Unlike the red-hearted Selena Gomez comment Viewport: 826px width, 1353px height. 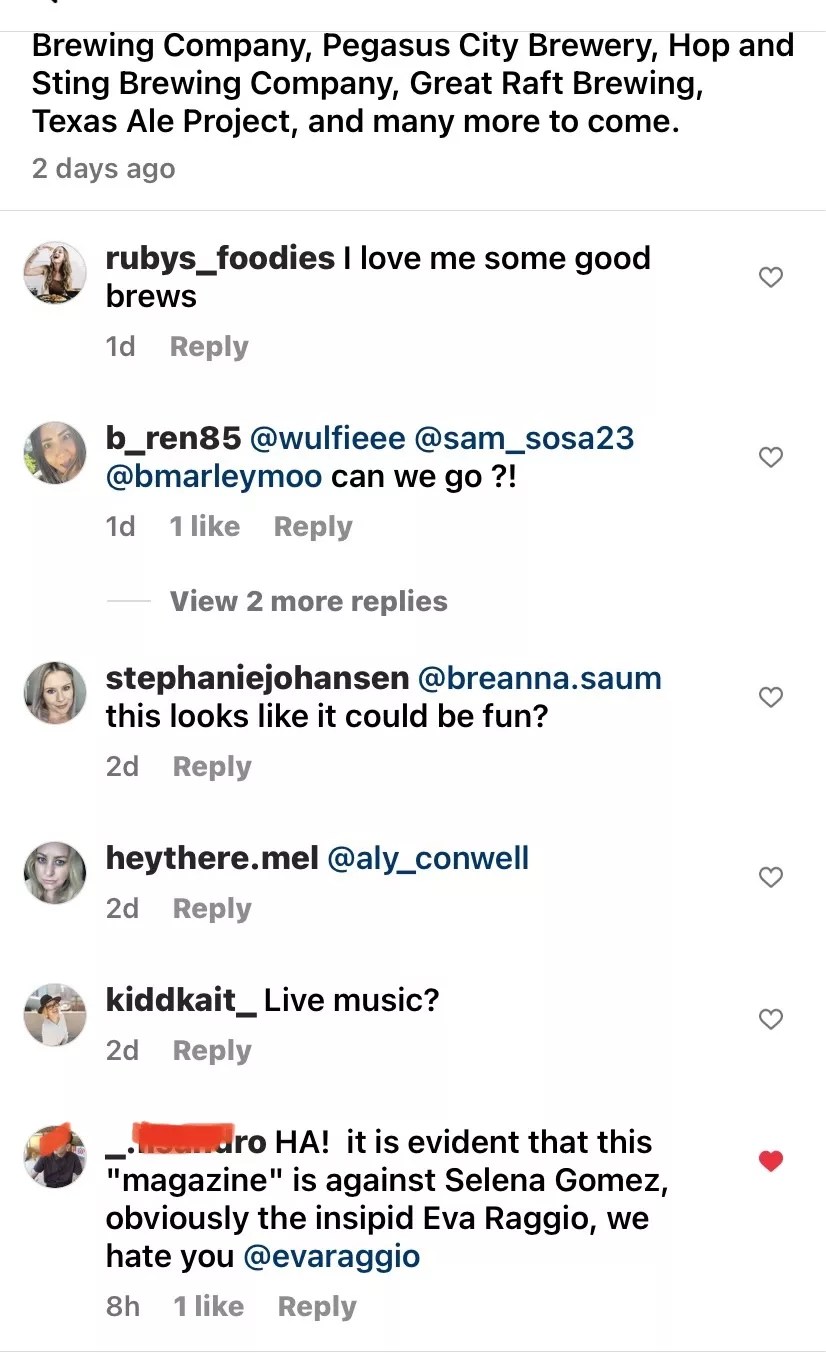770,1161
